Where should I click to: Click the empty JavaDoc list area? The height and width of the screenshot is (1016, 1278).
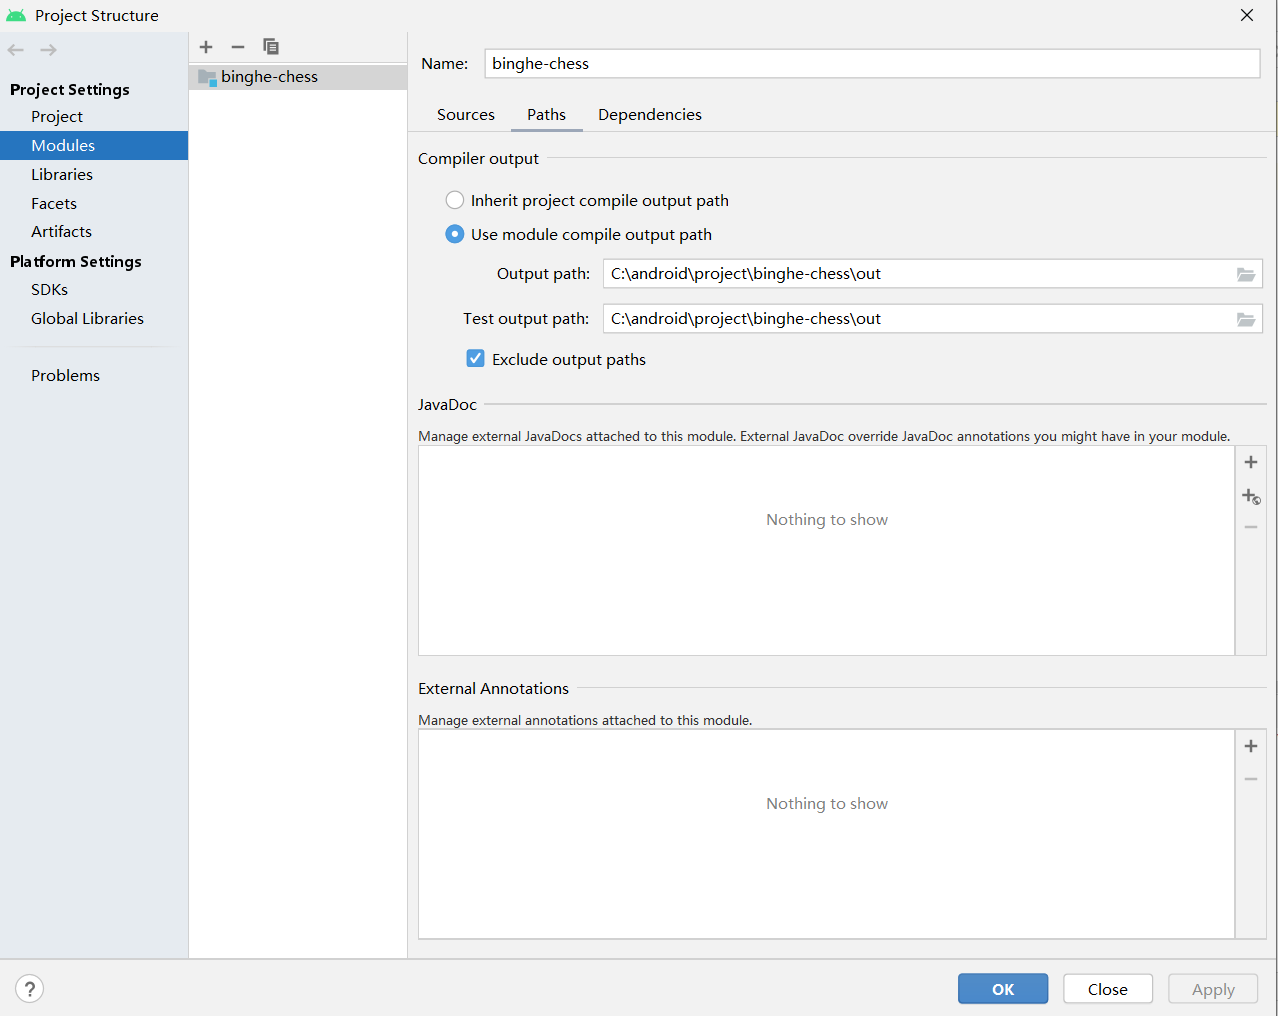coord(827,551)
